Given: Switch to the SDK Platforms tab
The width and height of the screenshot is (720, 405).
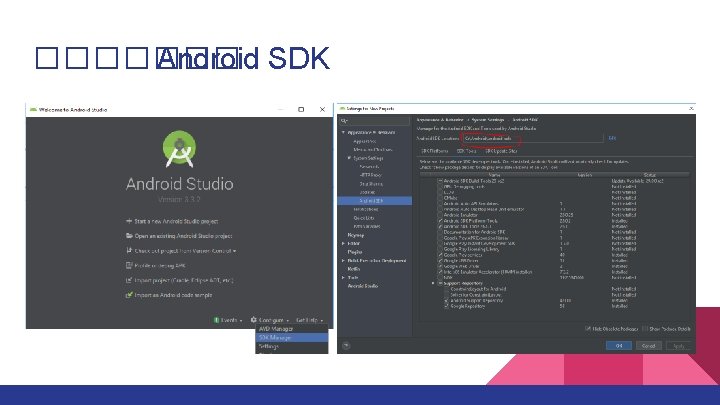Looking at the screenshot, I should [434, 151].
